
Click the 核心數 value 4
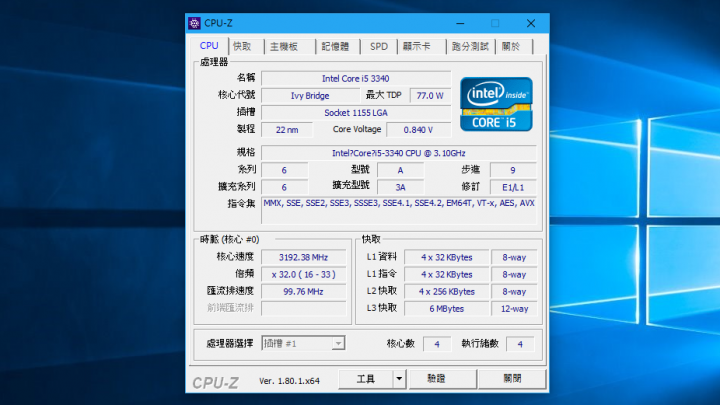click(437, 343)
